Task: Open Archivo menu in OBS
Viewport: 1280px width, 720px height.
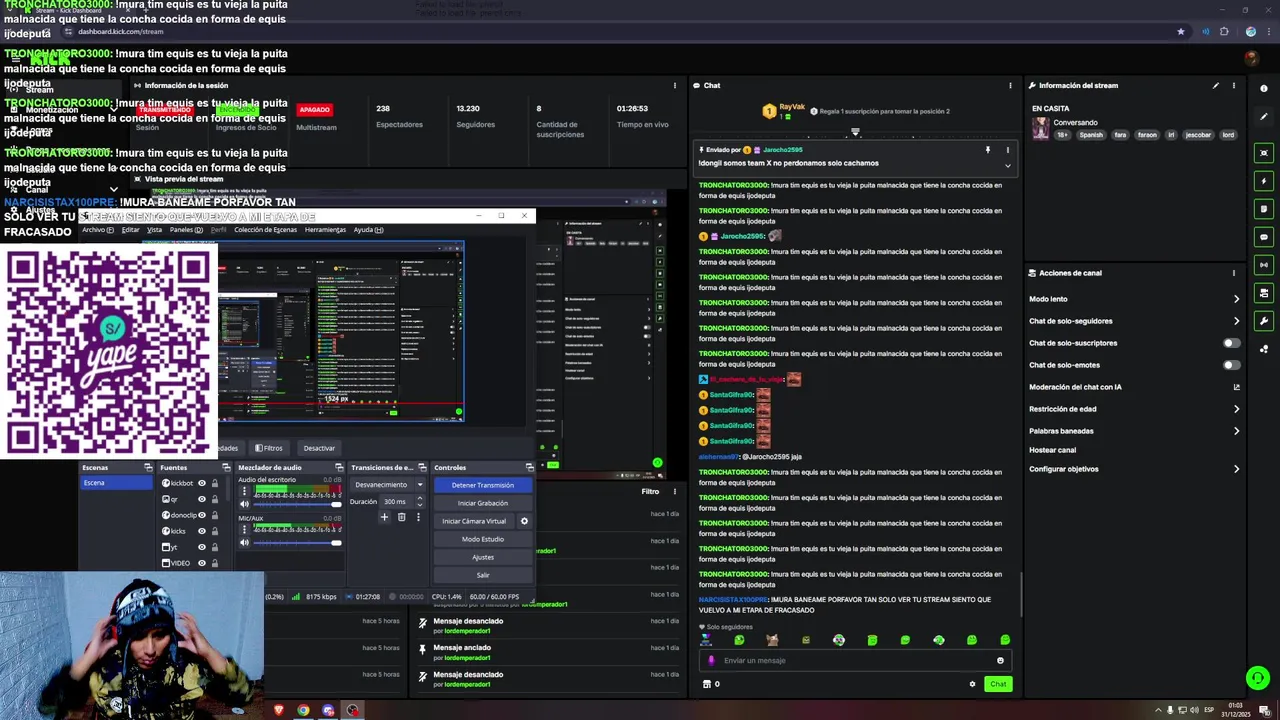Action: (x=98, y=230)
